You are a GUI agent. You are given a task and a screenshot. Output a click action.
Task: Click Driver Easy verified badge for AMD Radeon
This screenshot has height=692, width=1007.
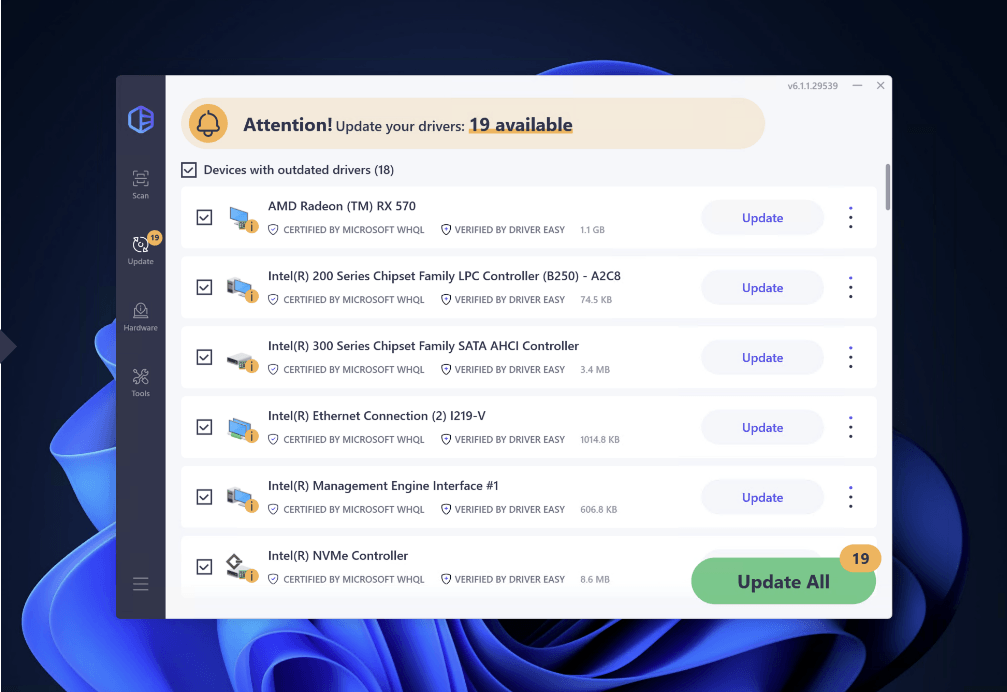coord(503,230)
